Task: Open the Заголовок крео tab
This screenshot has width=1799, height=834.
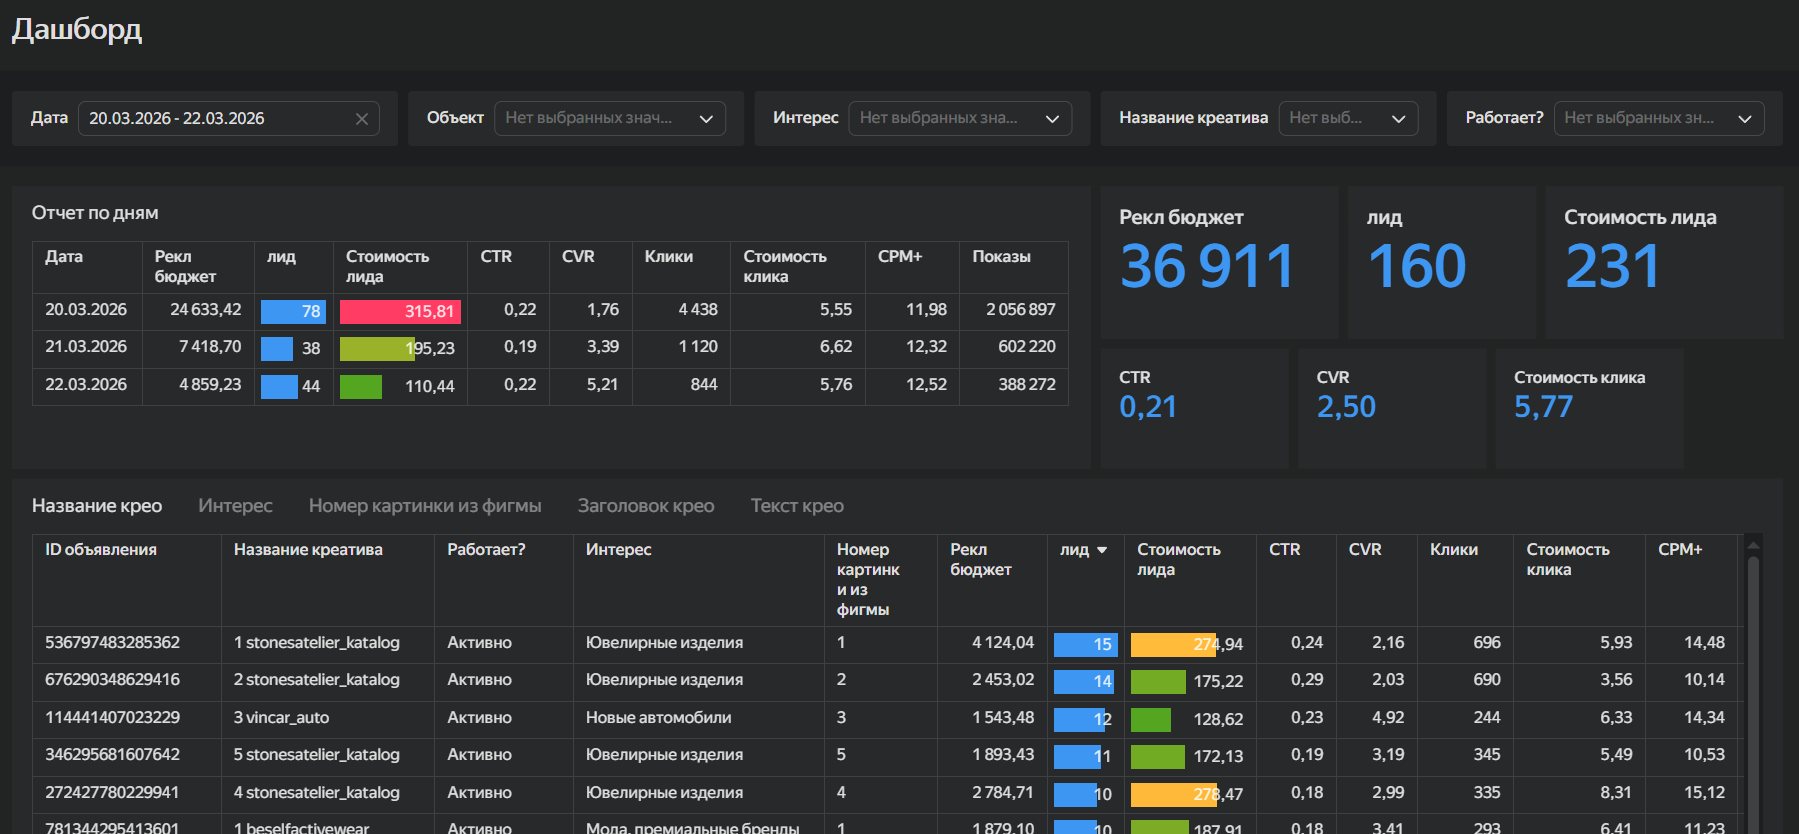Action: pos(646,506)
